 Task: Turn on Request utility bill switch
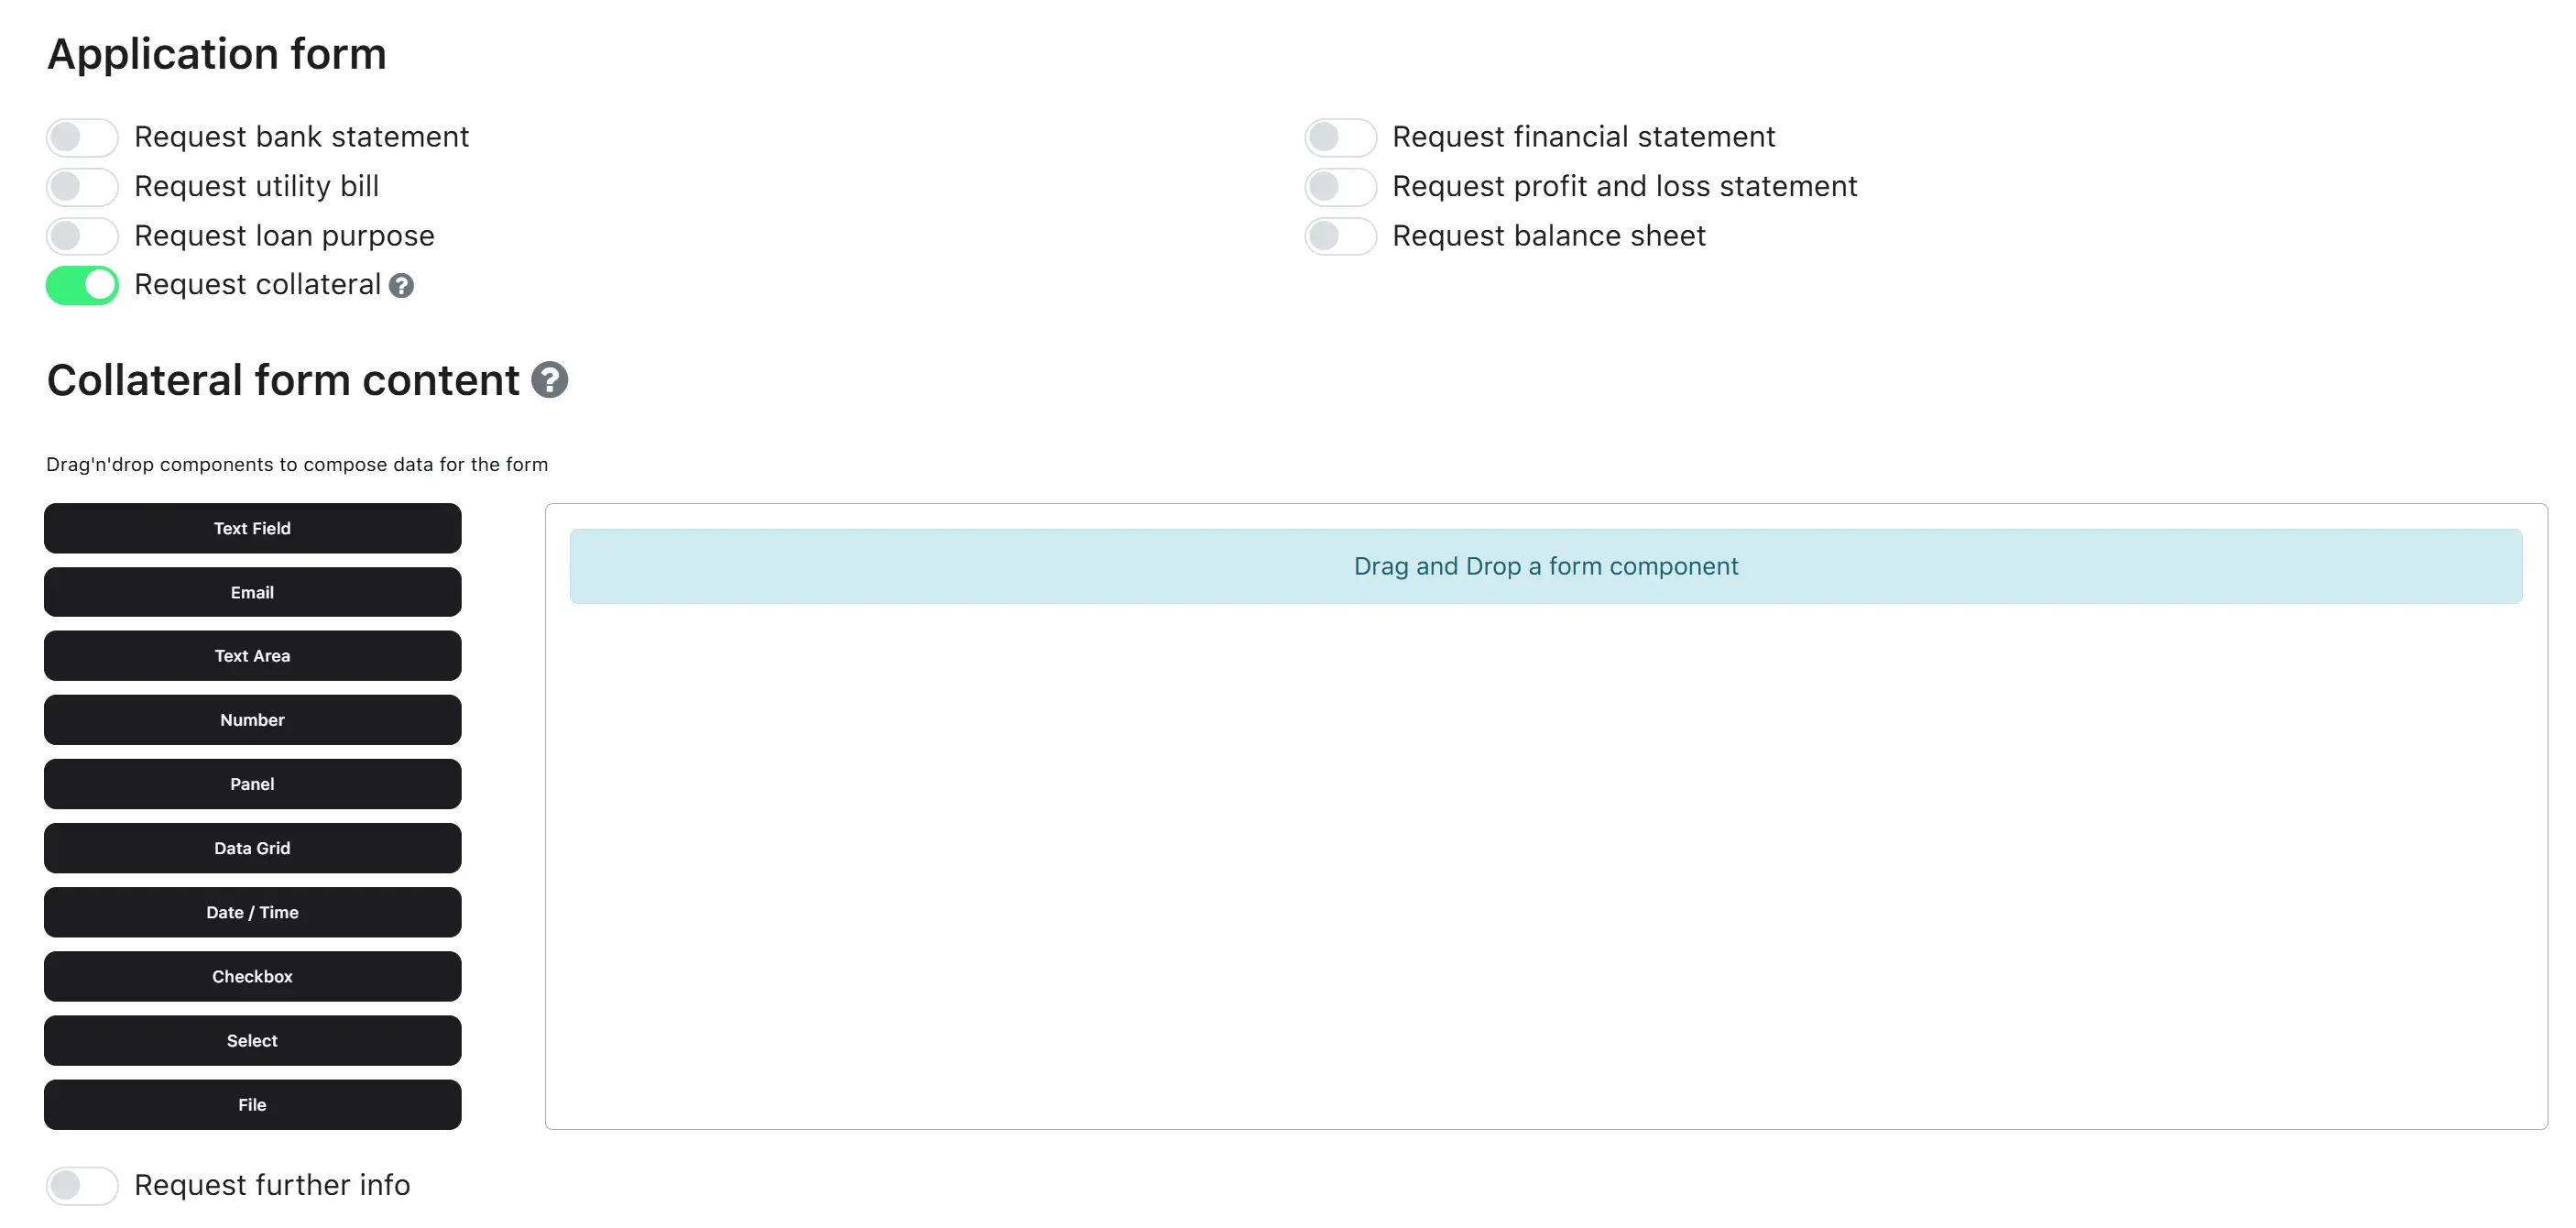point(82,186)
